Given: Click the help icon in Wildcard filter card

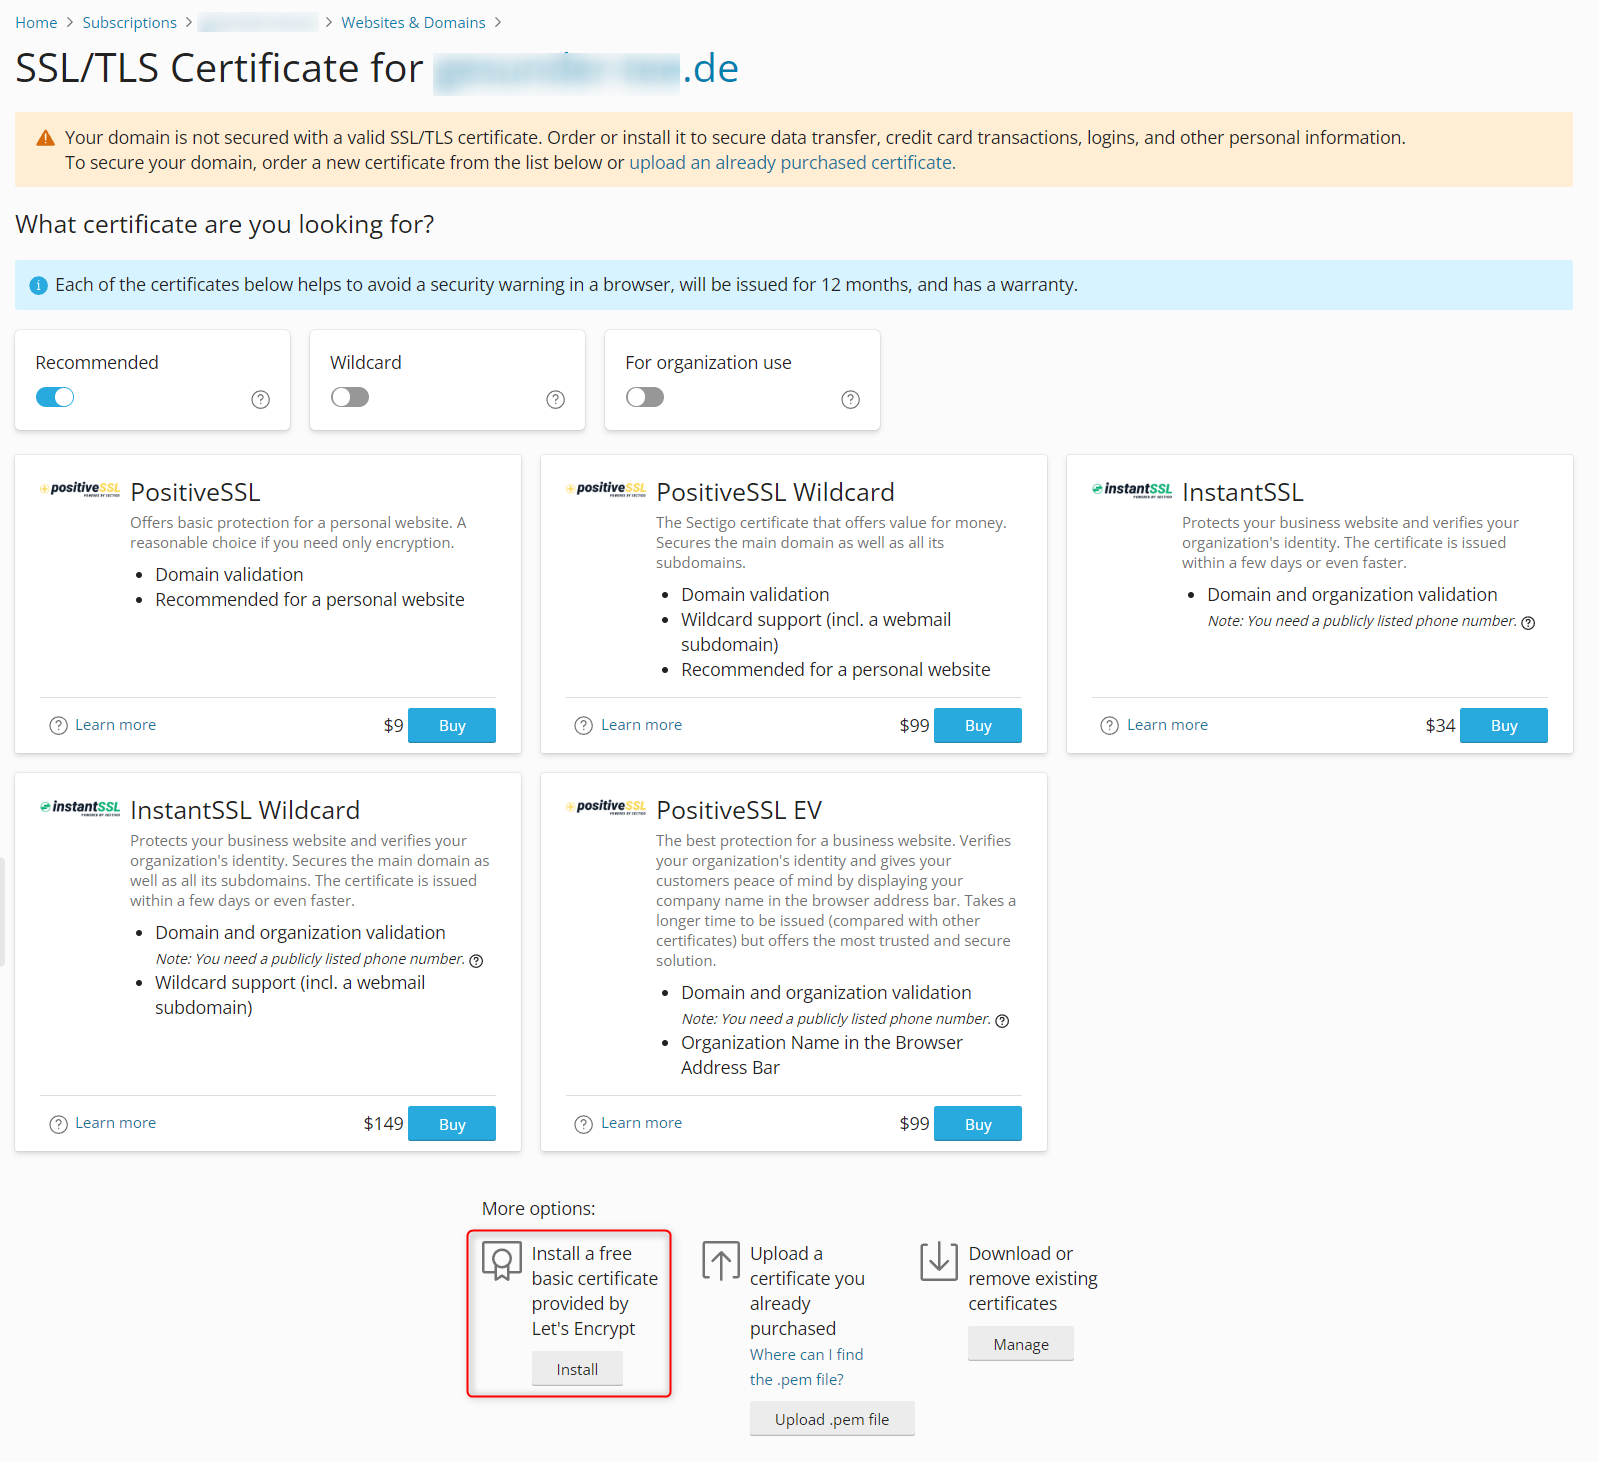Looking at the screenshot, I should tap(556, 400).
